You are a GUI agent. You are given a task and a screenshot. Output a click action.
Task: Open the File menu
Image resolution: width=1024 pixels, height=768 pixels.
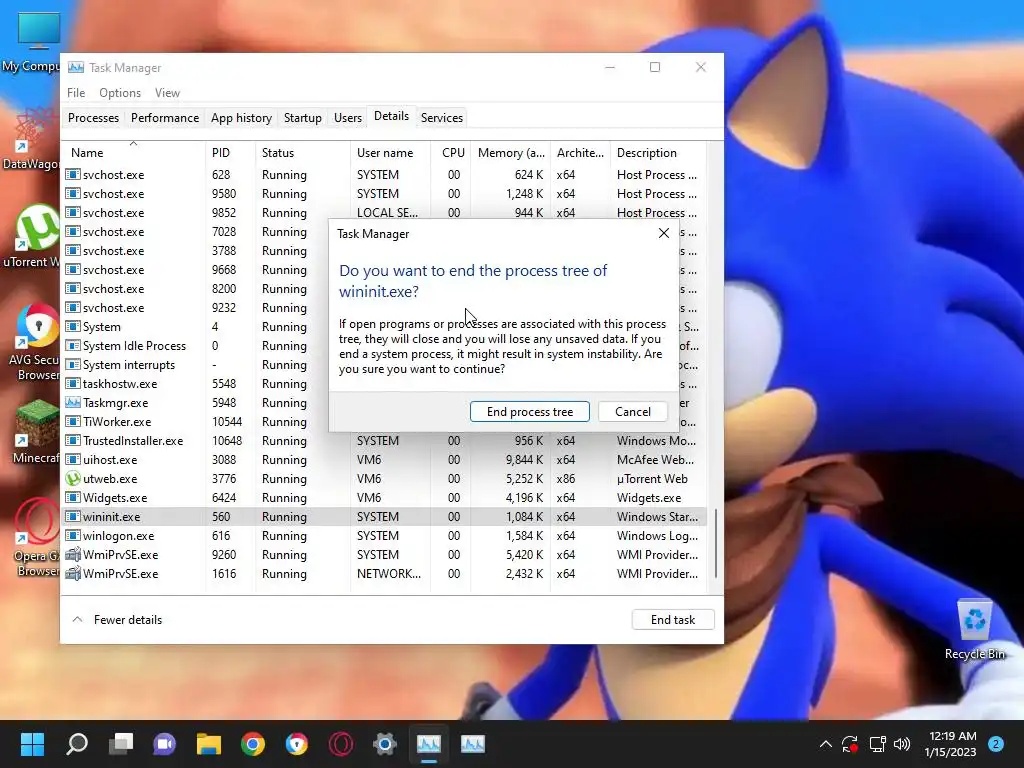tap(76, 93)
